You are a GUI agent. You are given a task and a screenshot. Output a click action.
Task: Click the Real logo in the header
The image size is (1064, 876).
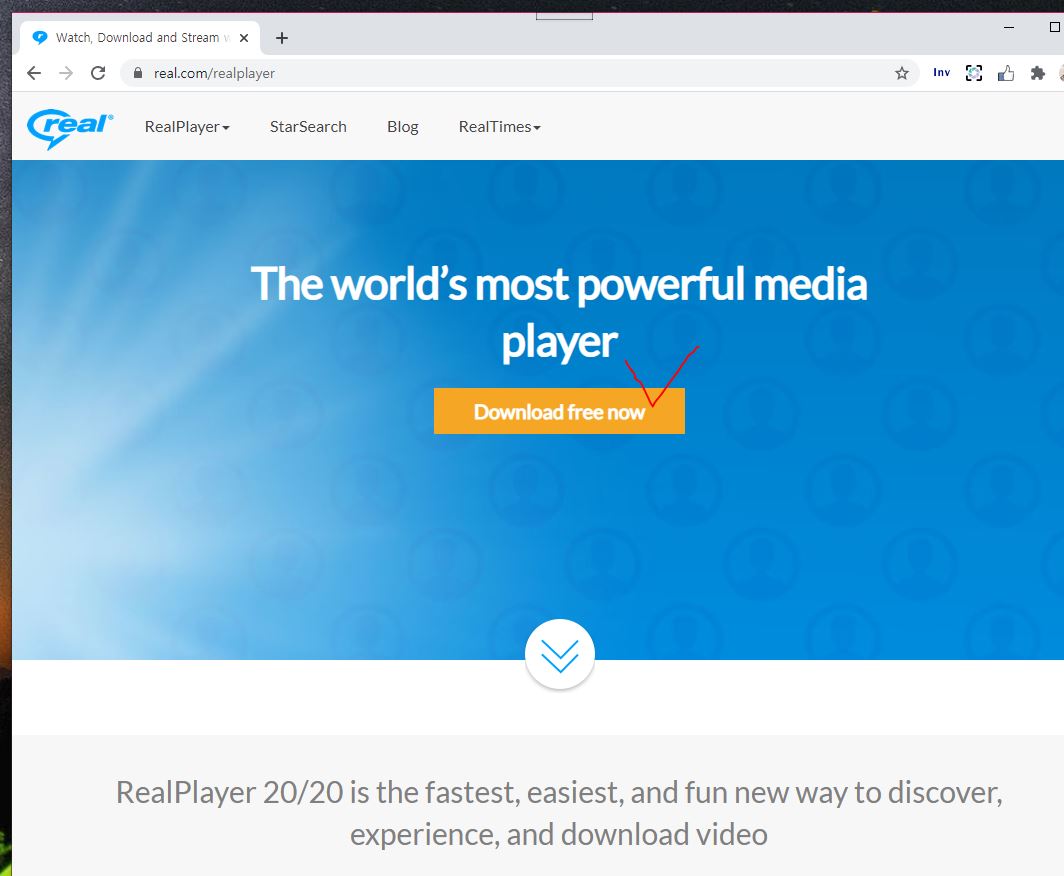(x=70, y=128)
